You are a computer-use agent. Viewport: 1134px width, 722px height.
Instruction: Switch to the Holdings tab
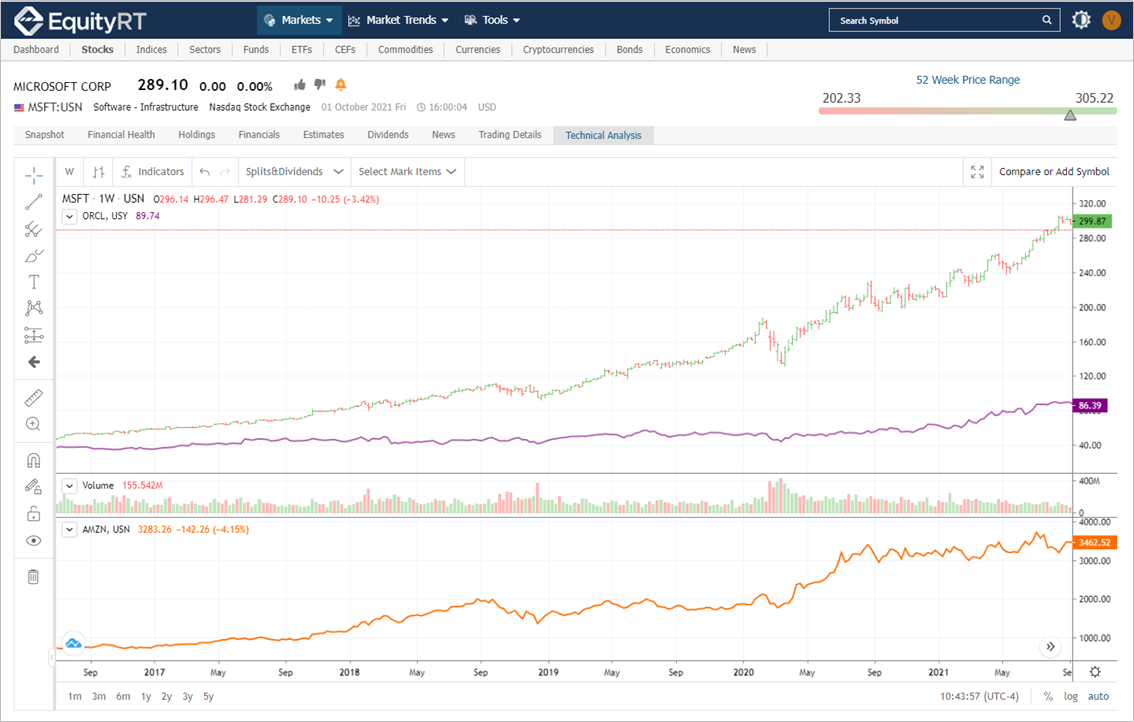tap(197, 135)
